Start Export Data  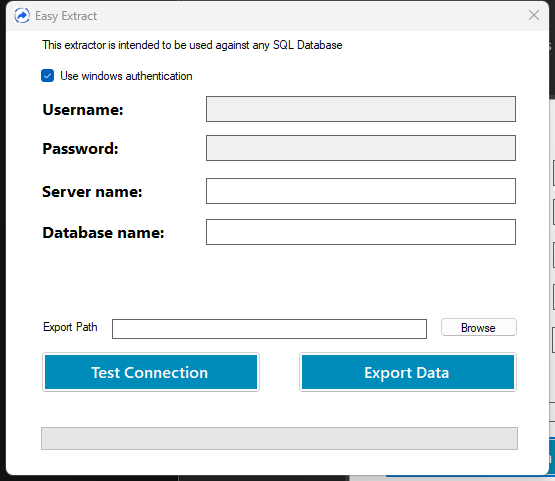click(x=408, y=372)
